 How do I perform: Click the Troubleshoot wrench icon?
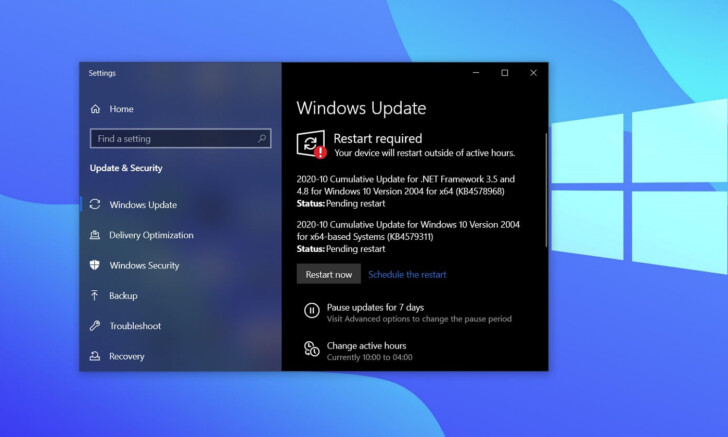[95, 326]
